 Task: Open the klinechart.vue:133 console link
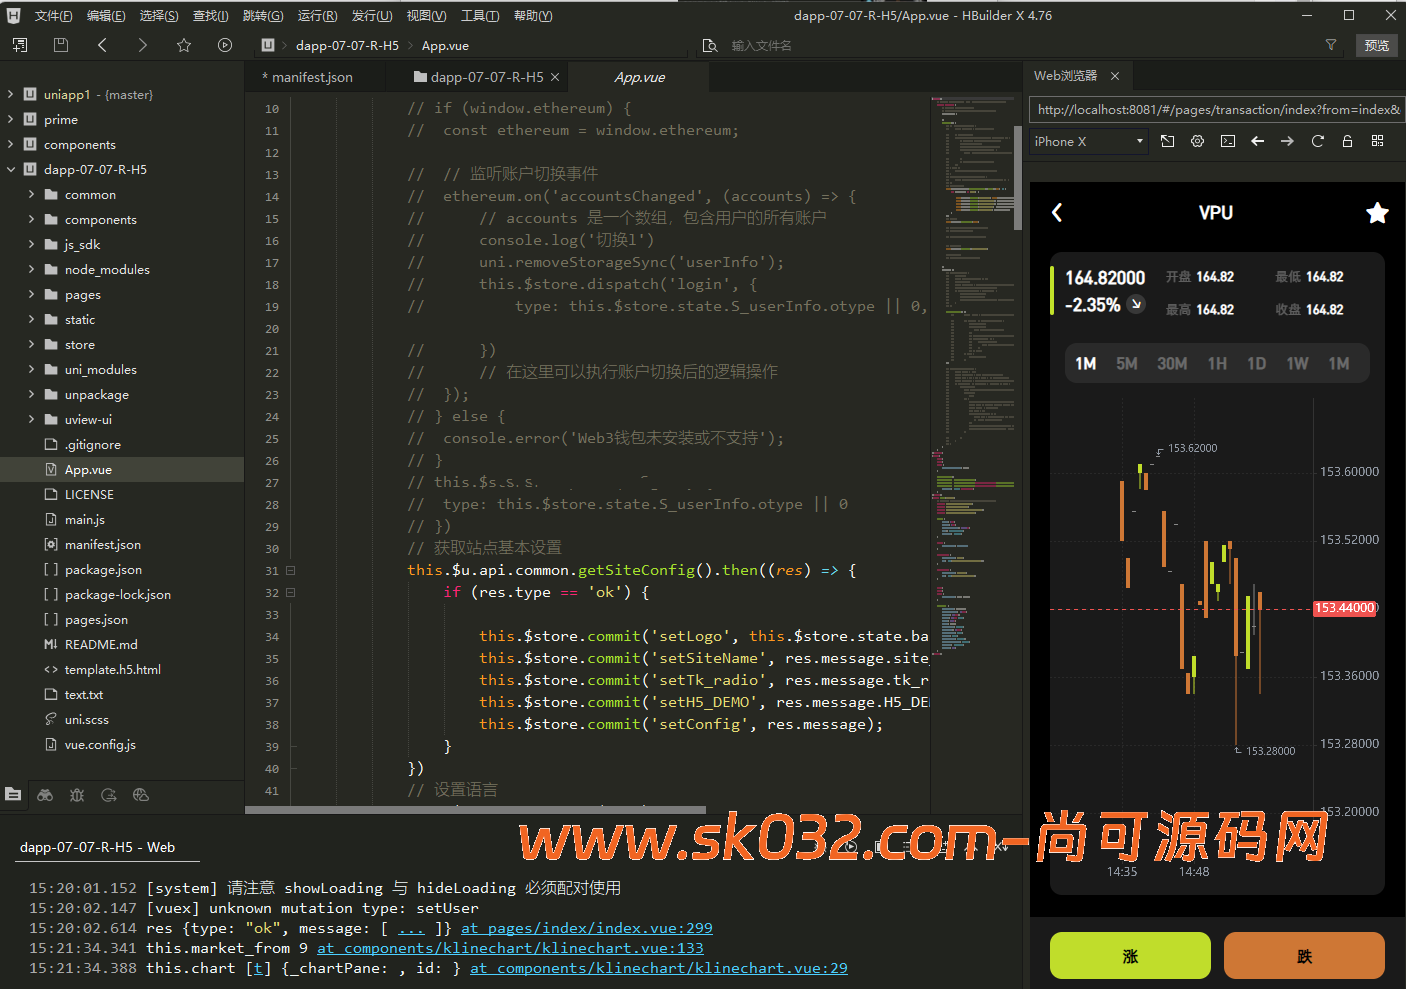click(x=510, y=948)
